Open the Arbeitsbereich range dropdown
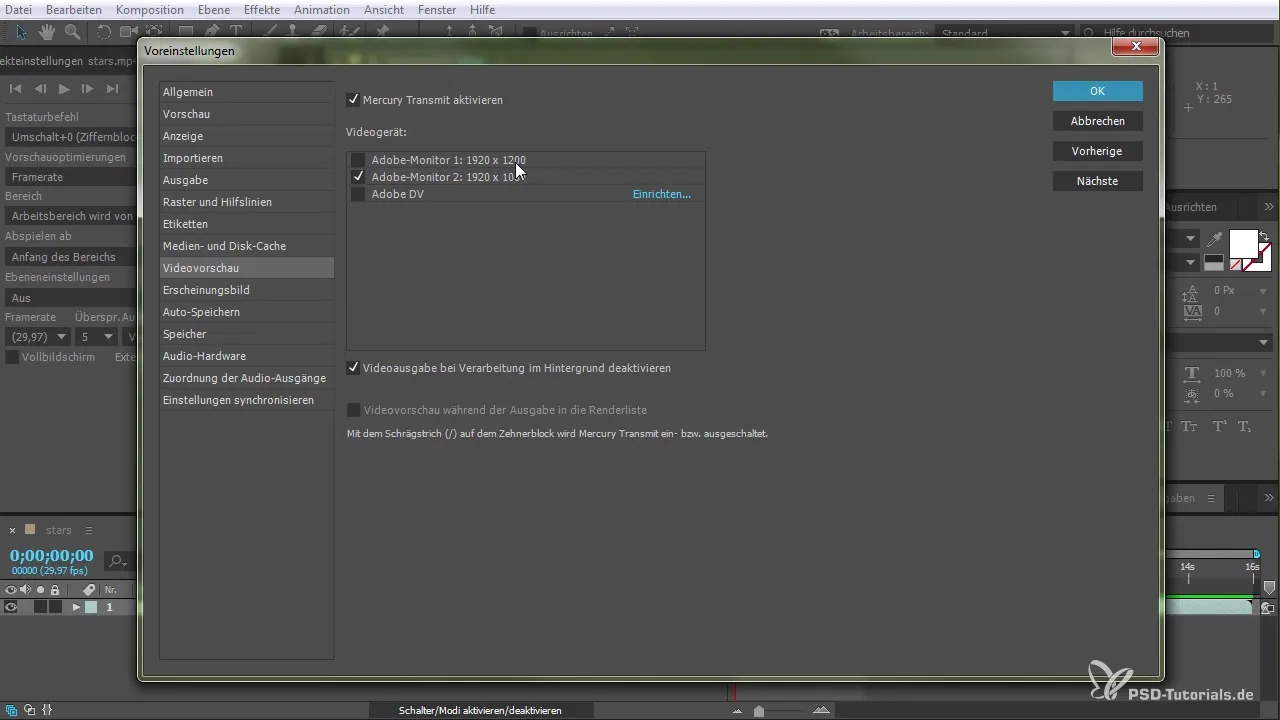This screenshot has height=720, width=1280. point(70,216)
